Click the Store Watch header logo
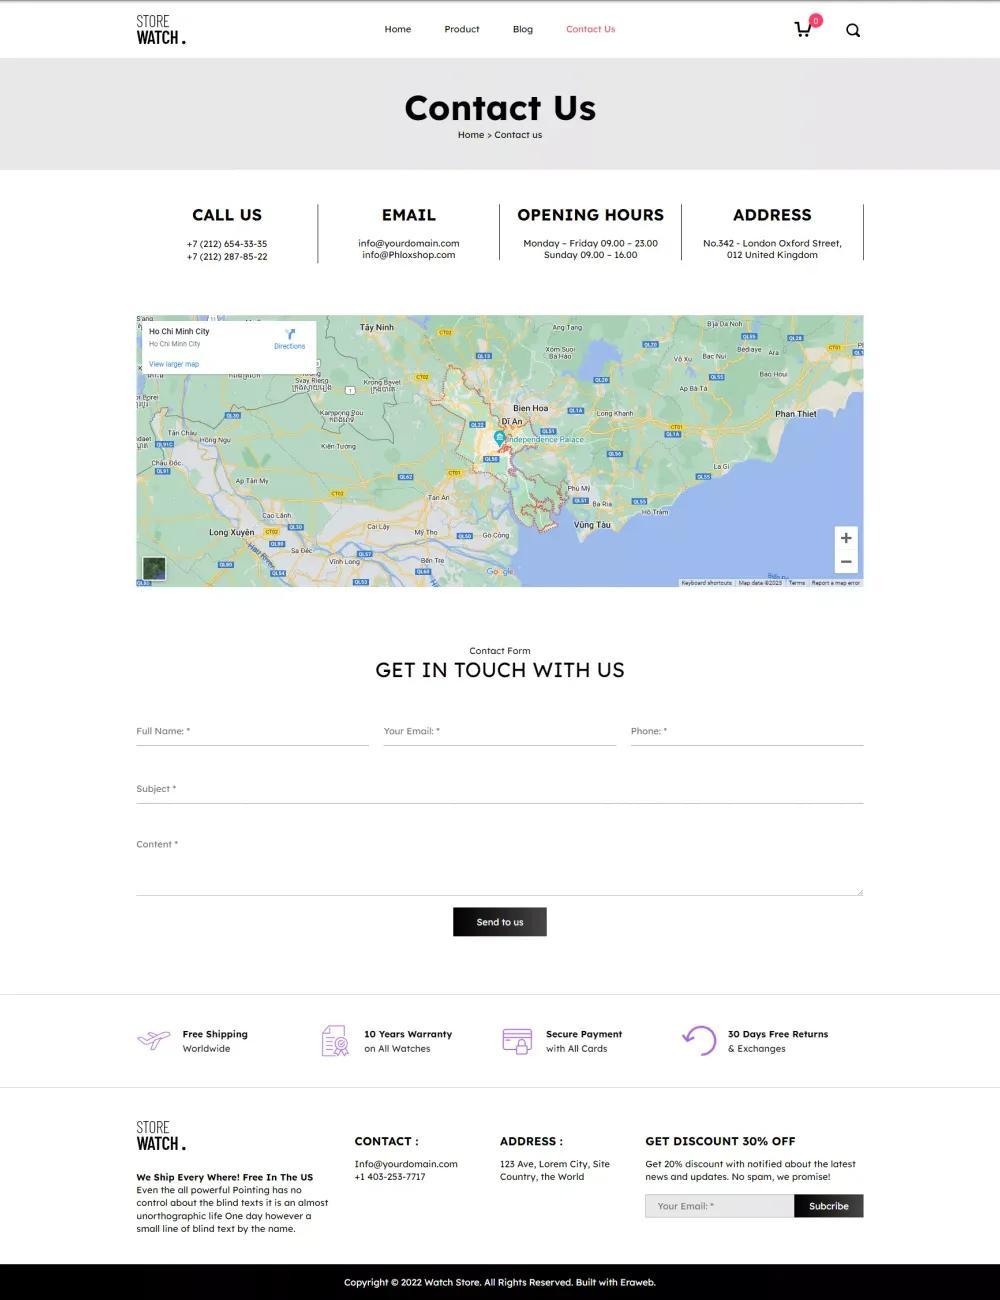 161,30
